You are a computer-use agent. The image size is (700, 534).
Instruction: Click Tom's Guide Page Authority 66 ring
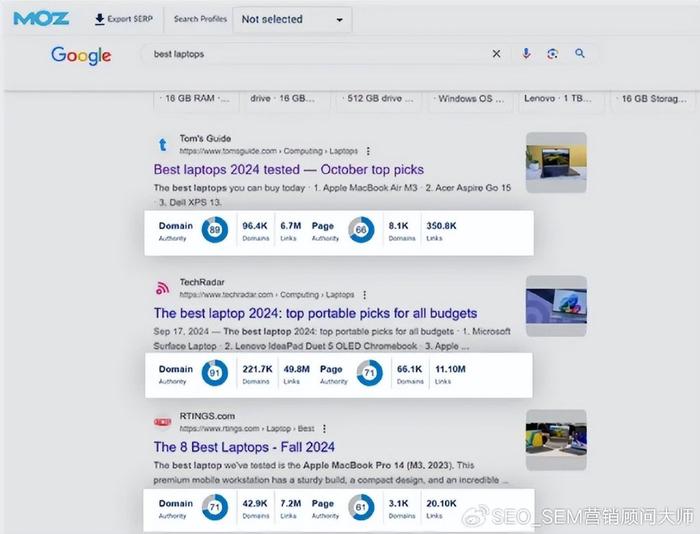[x=361, y=230]
